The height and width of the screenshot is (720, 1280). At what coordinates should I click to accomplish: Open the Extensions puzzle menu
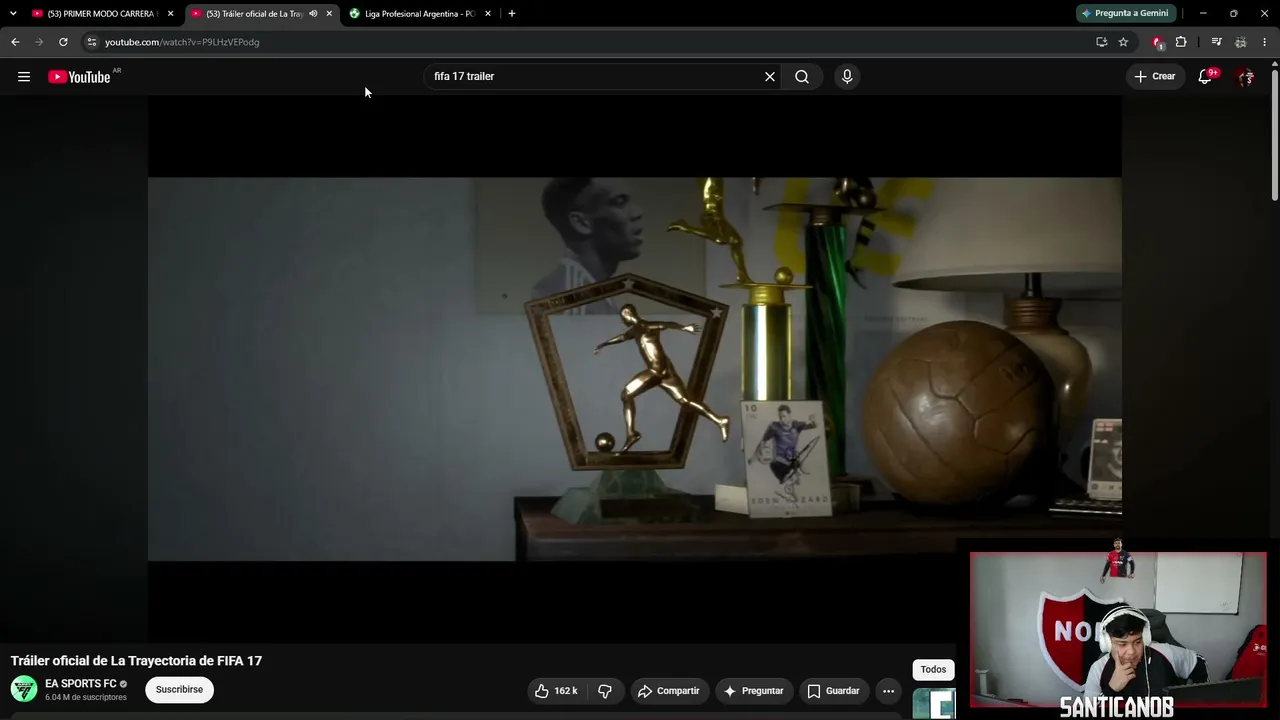(1181, 42)
